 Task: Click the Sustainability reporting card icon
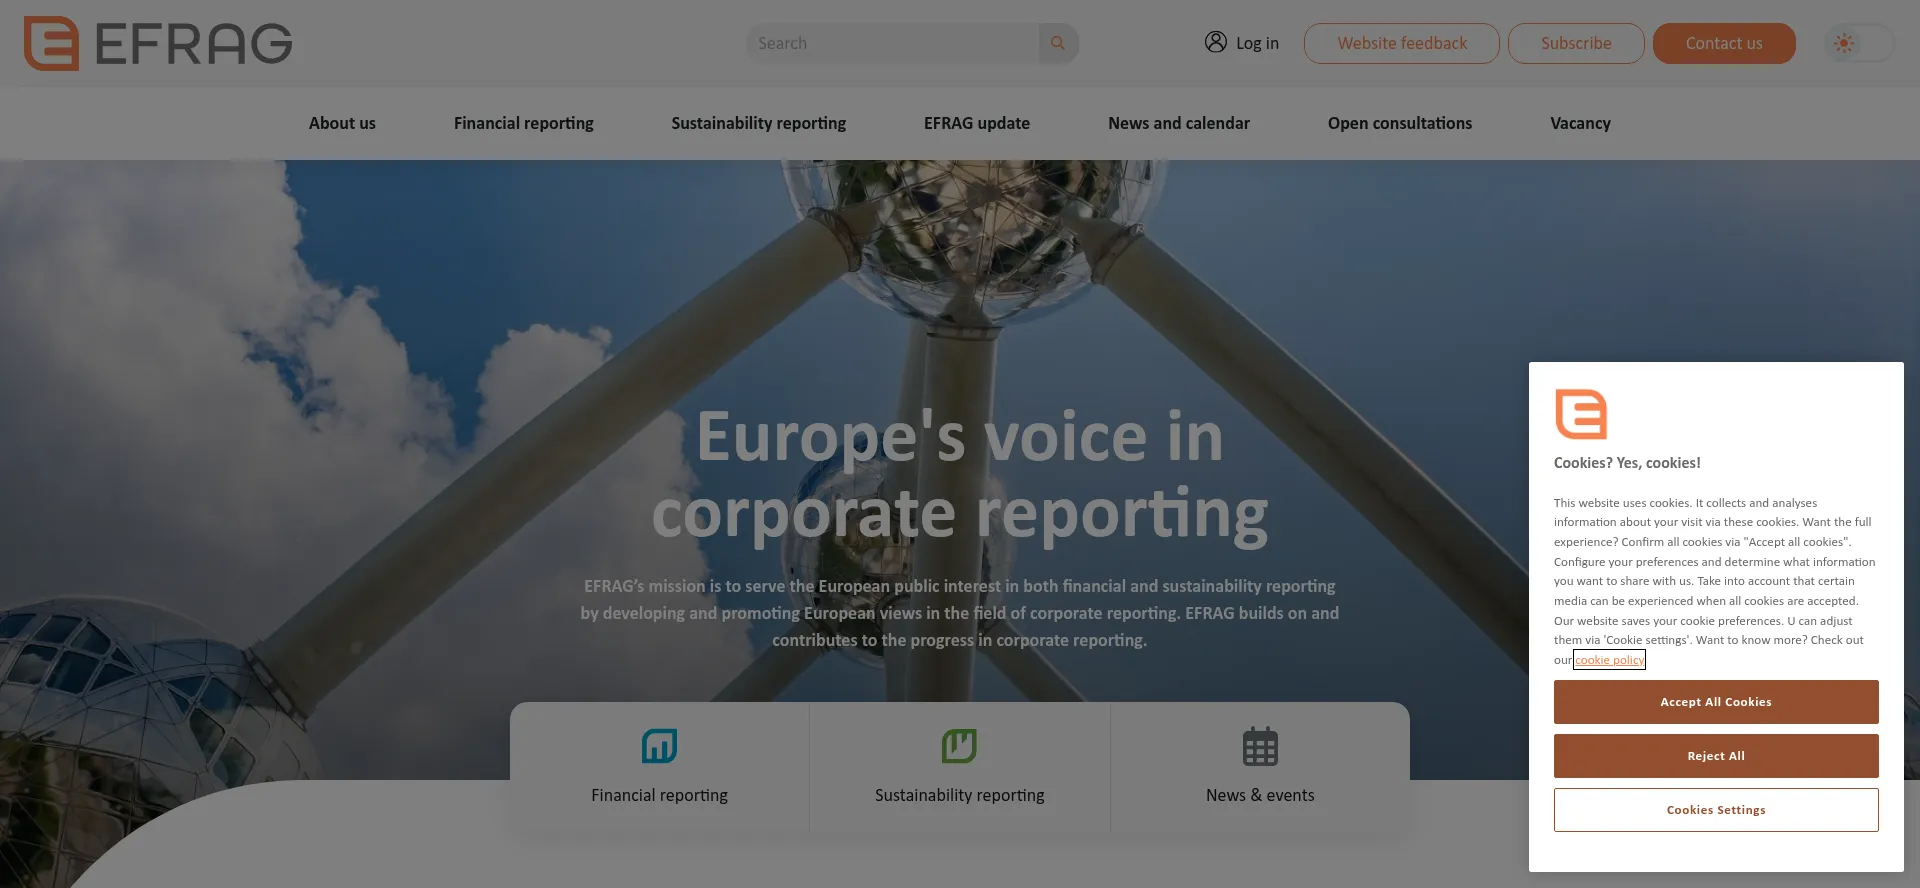pos(959,746)
